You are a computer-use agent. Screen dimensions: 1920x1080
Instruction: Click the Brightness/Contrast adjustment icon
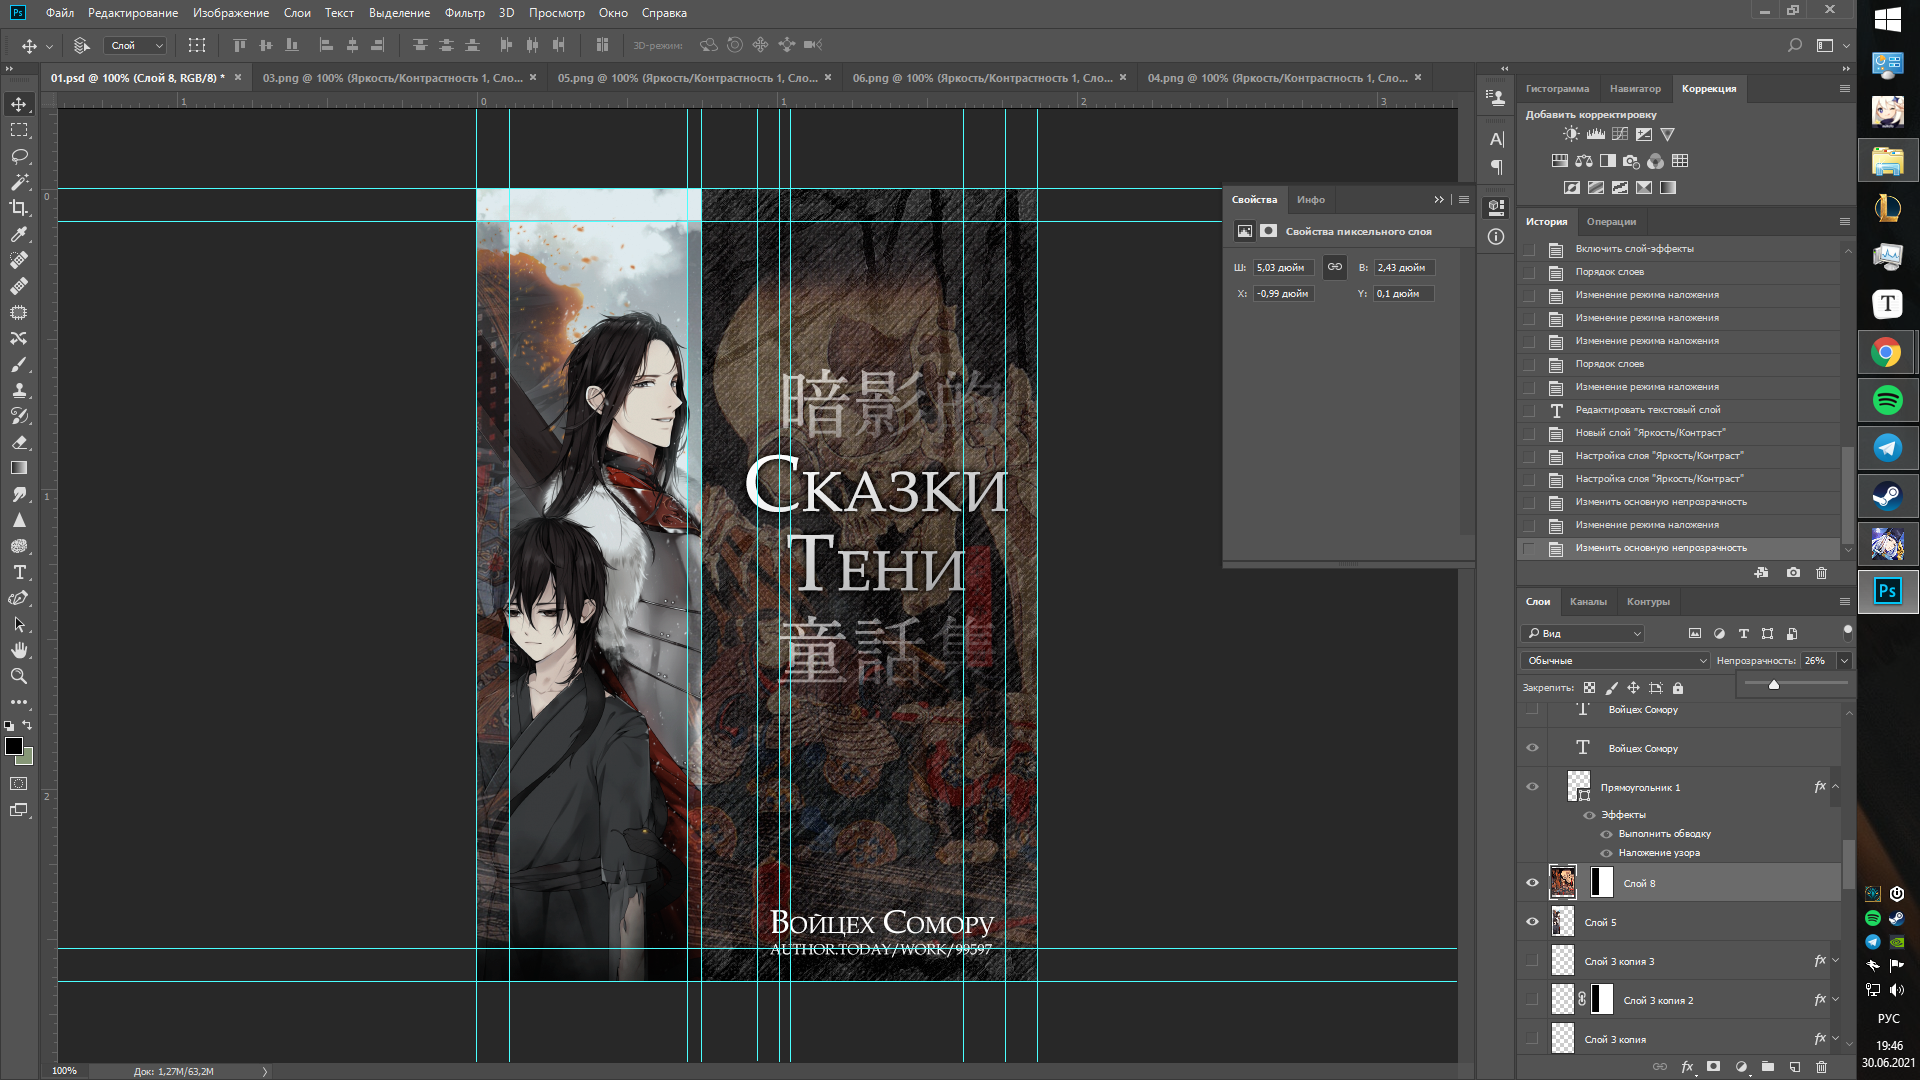click(x=1571, y=134)
